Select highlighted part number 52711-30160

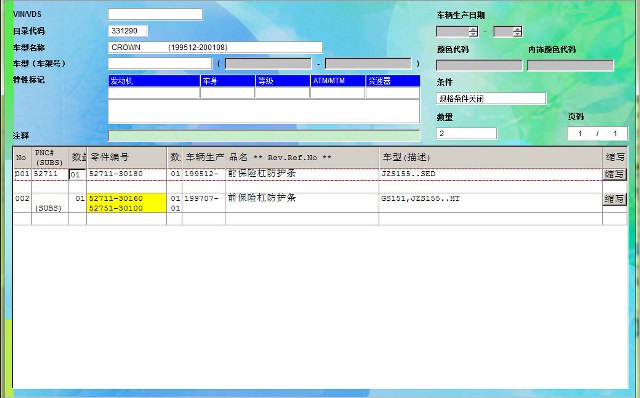pyautogui.click(x=116, y=198)
